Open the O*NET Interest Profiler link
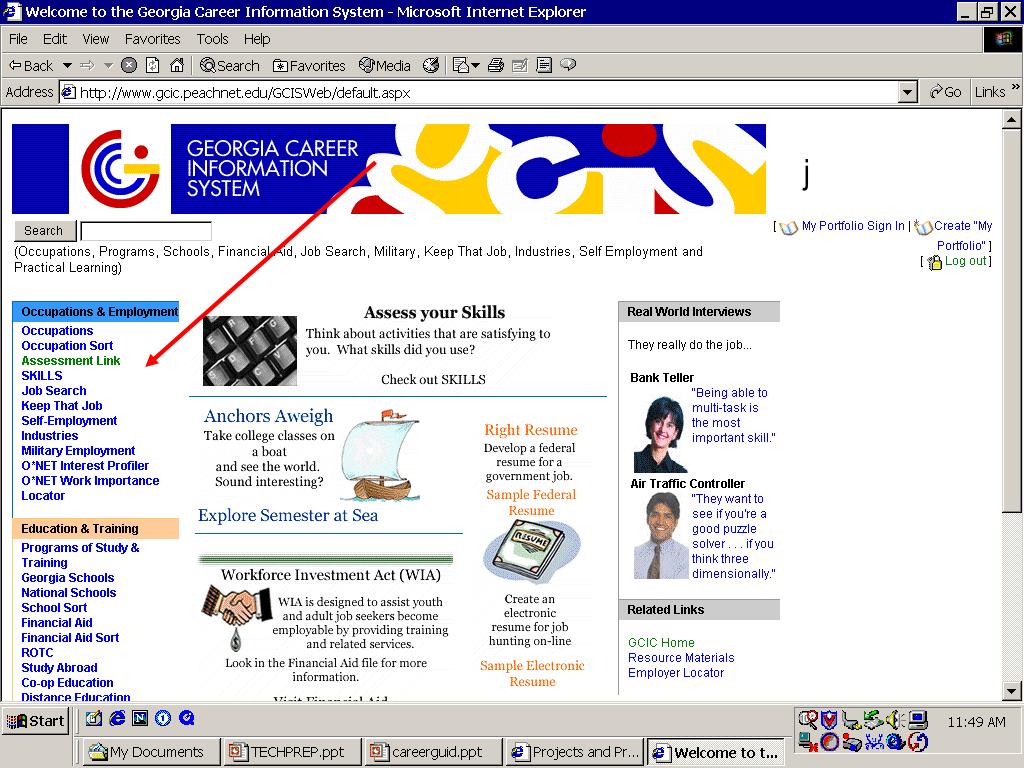Viewport: 1024px width, 768px height. [x=85, y=466]
